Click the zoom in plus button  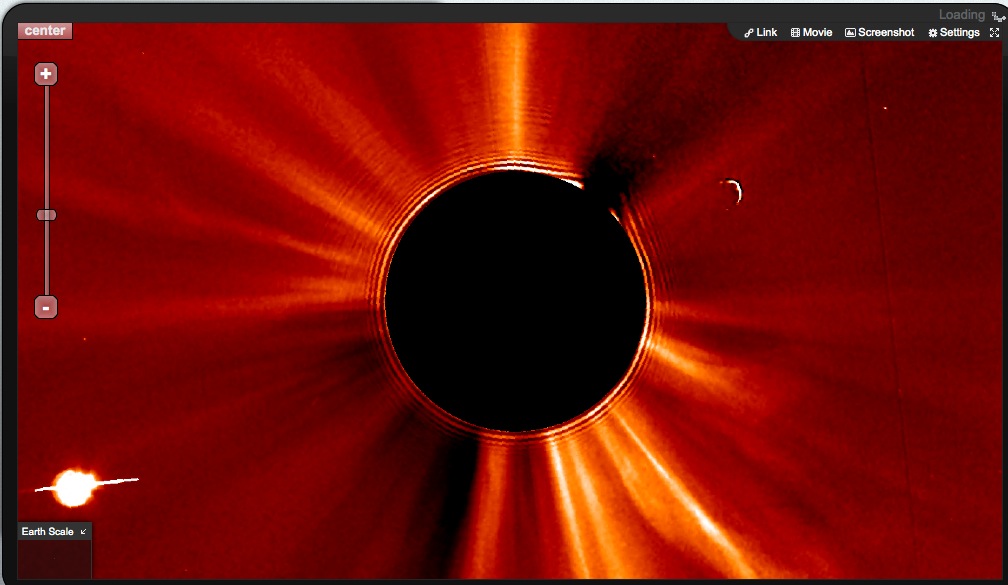tap(46, 74)
